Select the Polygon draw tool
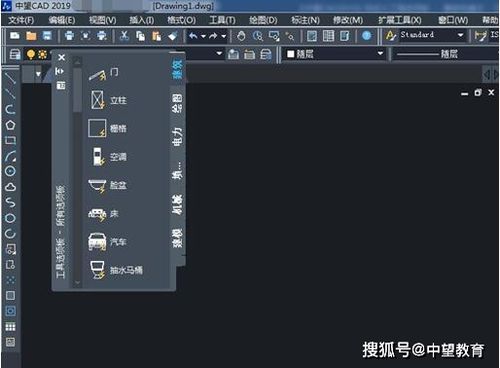This screenshot has width=500, height=368. pos(10,125)
